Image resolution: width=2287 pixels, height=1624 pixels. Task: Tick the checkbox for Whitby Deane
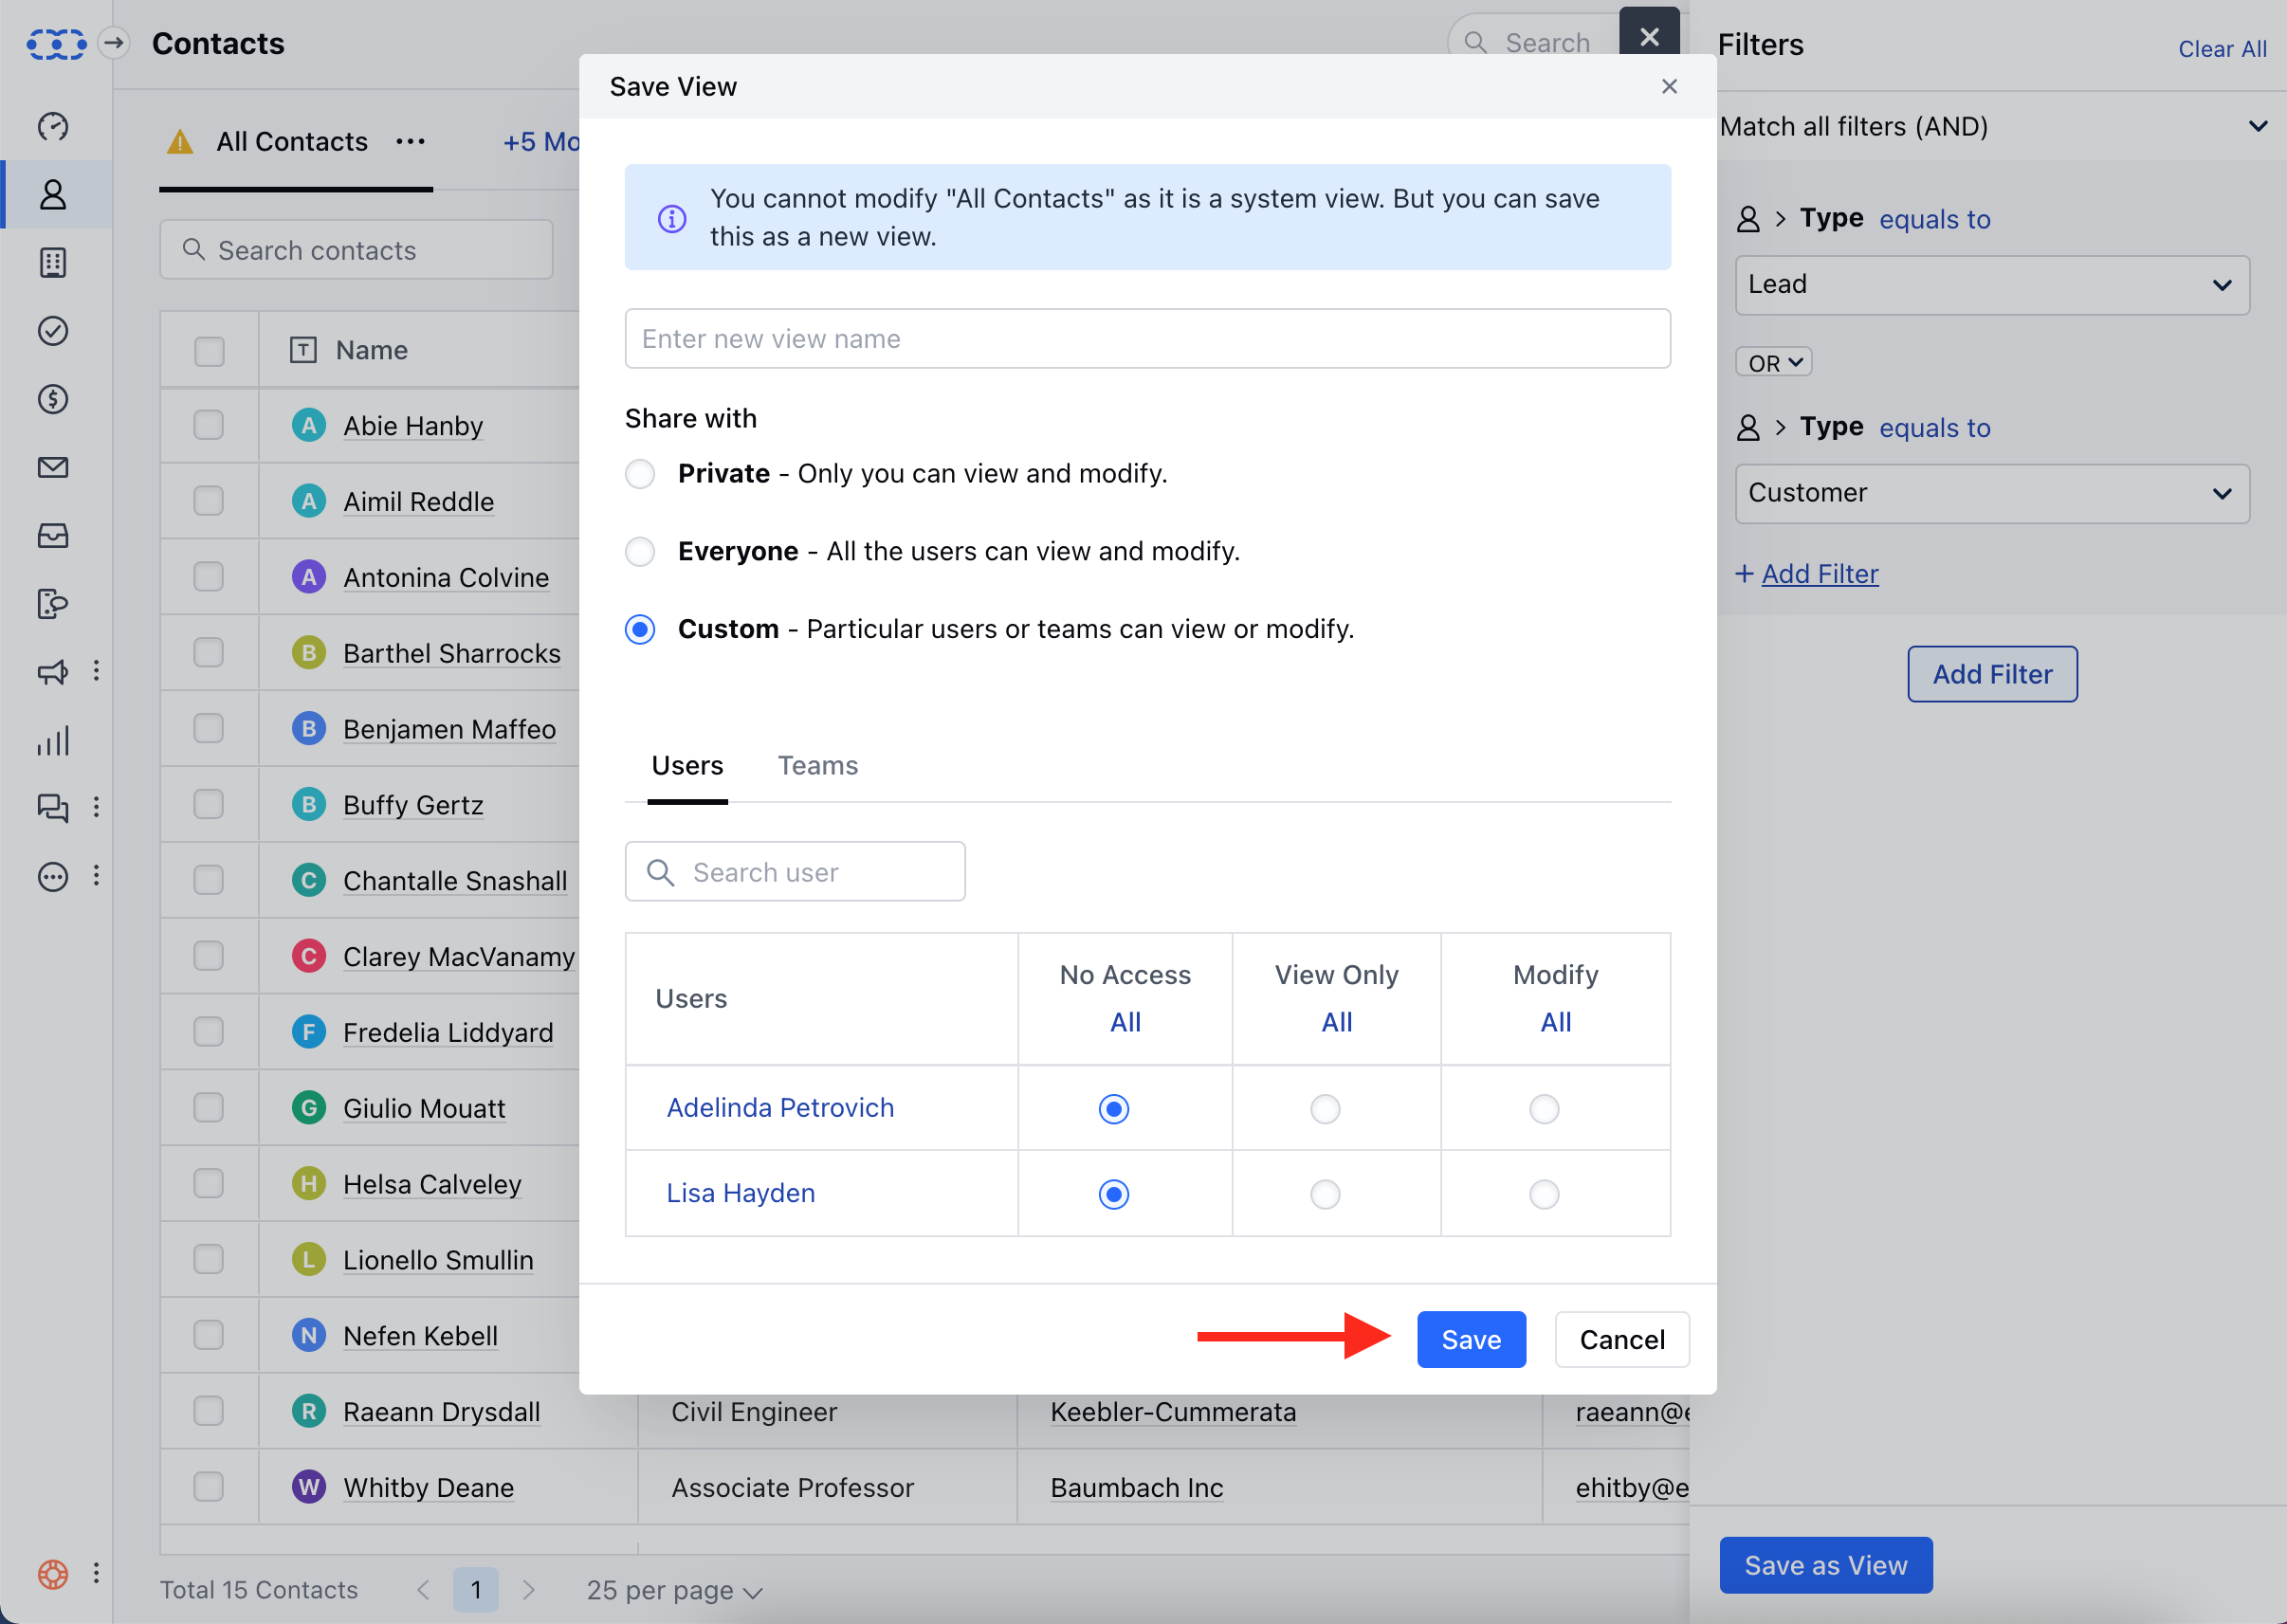[x=209, y=1487]
